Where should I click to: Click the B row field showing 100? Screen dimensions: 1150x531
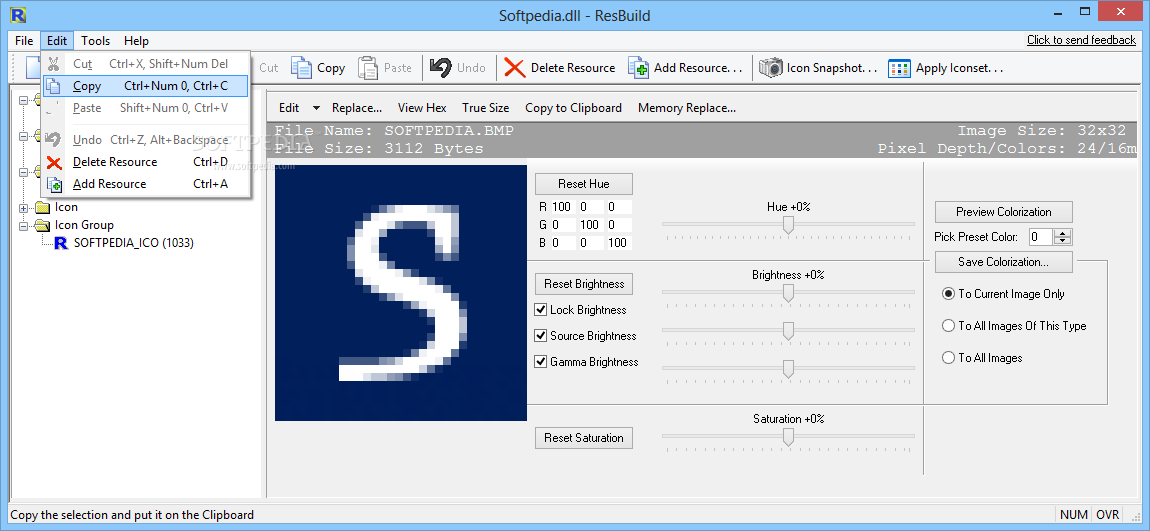[618, 242]
